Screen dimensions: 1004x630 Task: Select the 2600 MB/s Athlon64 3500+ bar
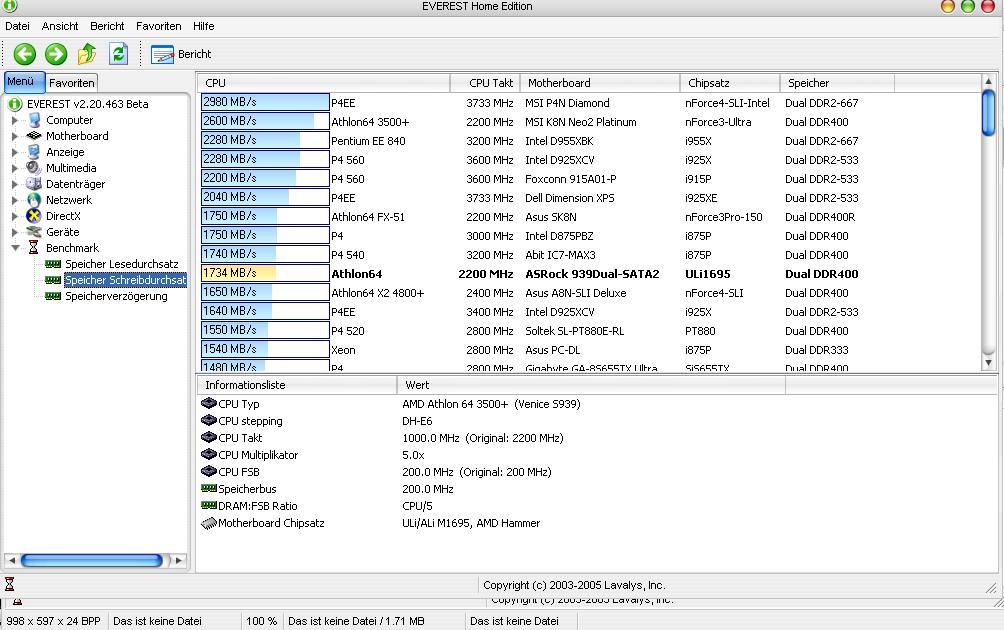click(265, 121)
